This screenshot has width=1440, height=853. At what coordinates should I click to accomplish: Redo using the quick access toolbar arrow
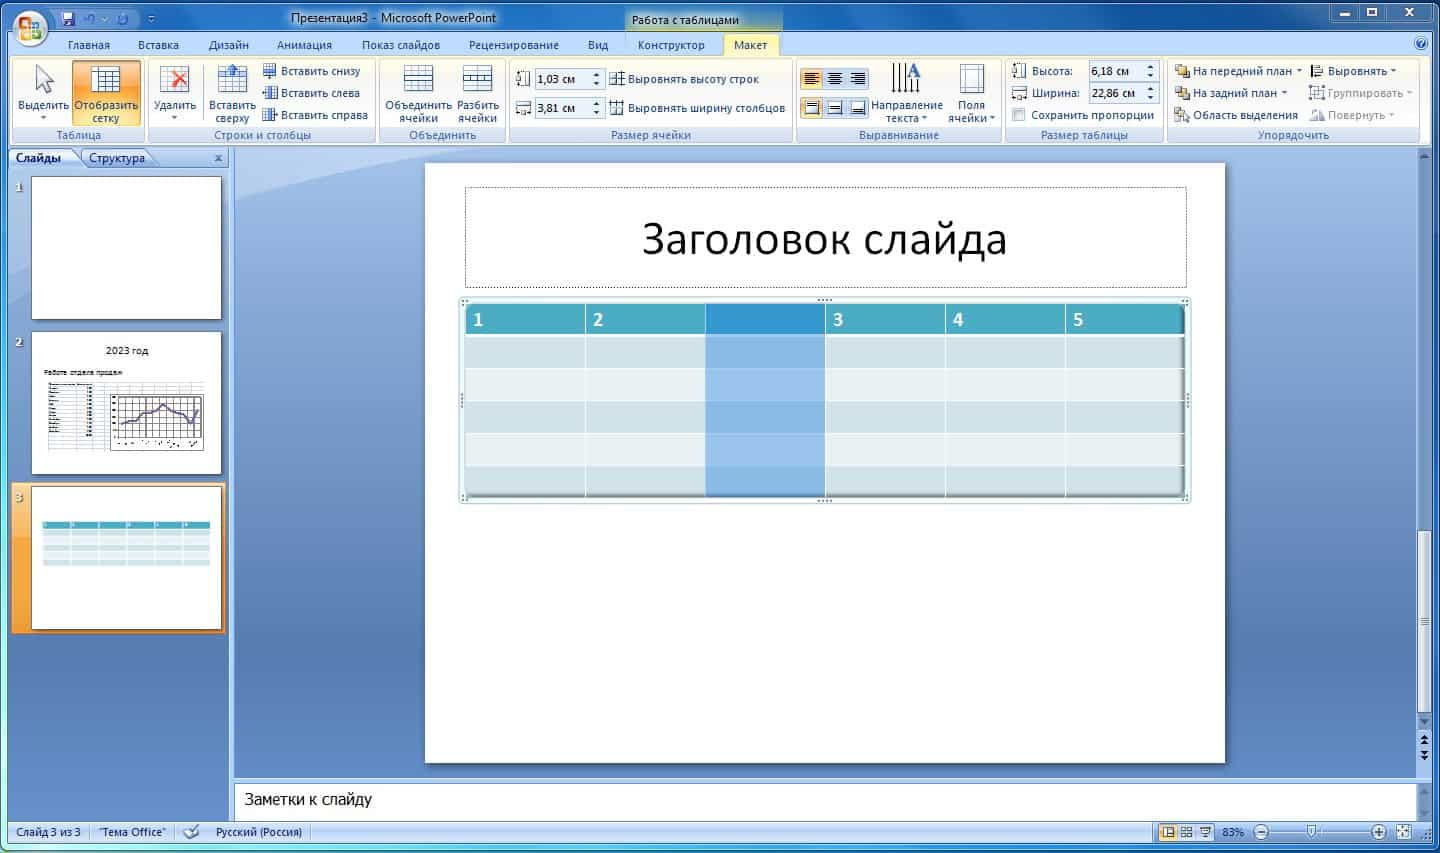pyautogui.click(x=122, y=19)
